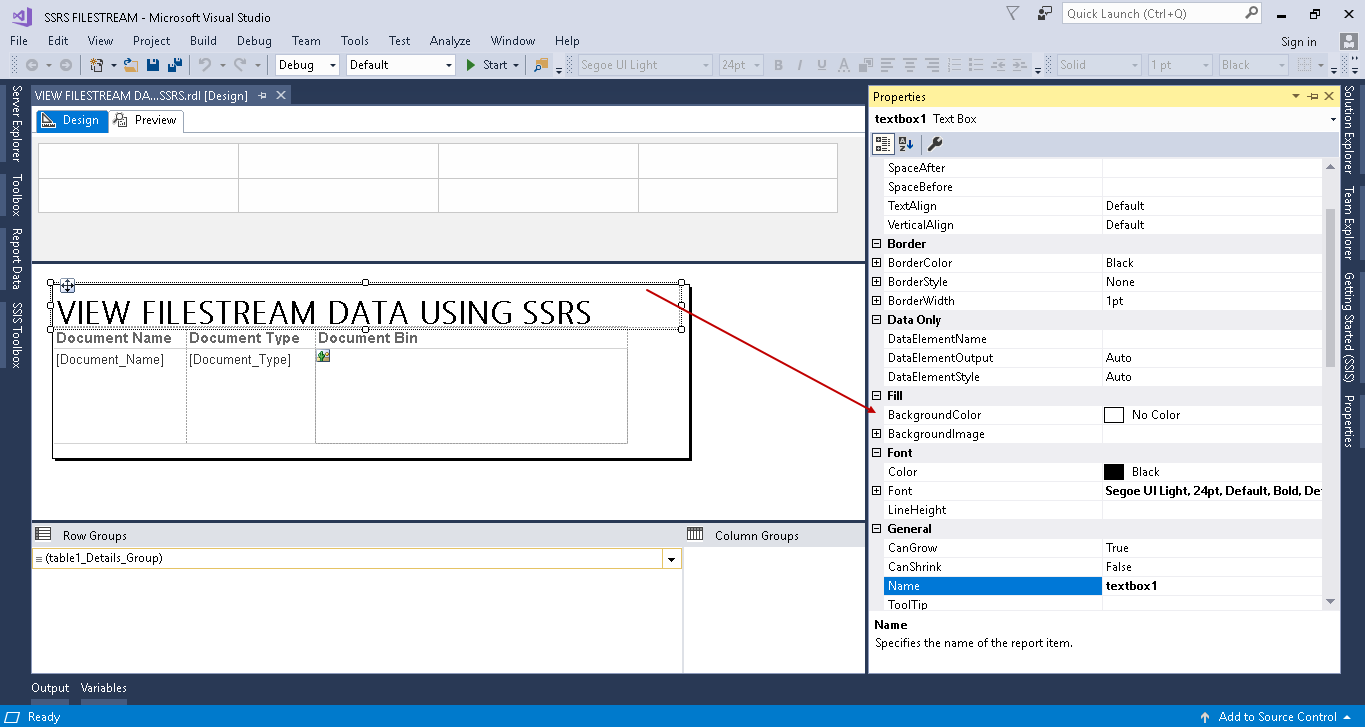The height and width of the screenshot is (727, 1365).
Task: Click the notifications filter flag icon
Action: [x=1012, y=14]
